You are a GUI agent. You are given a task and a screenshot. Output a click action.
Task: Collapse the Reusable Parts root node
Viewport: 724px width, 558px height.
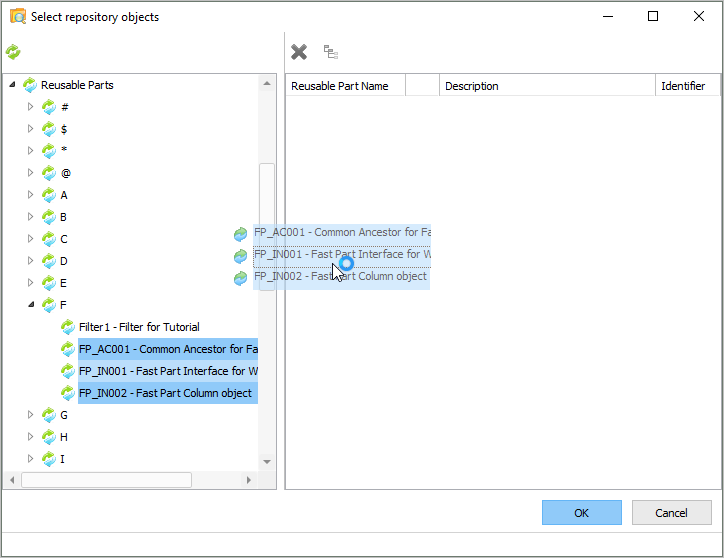(x=12, y=85)
